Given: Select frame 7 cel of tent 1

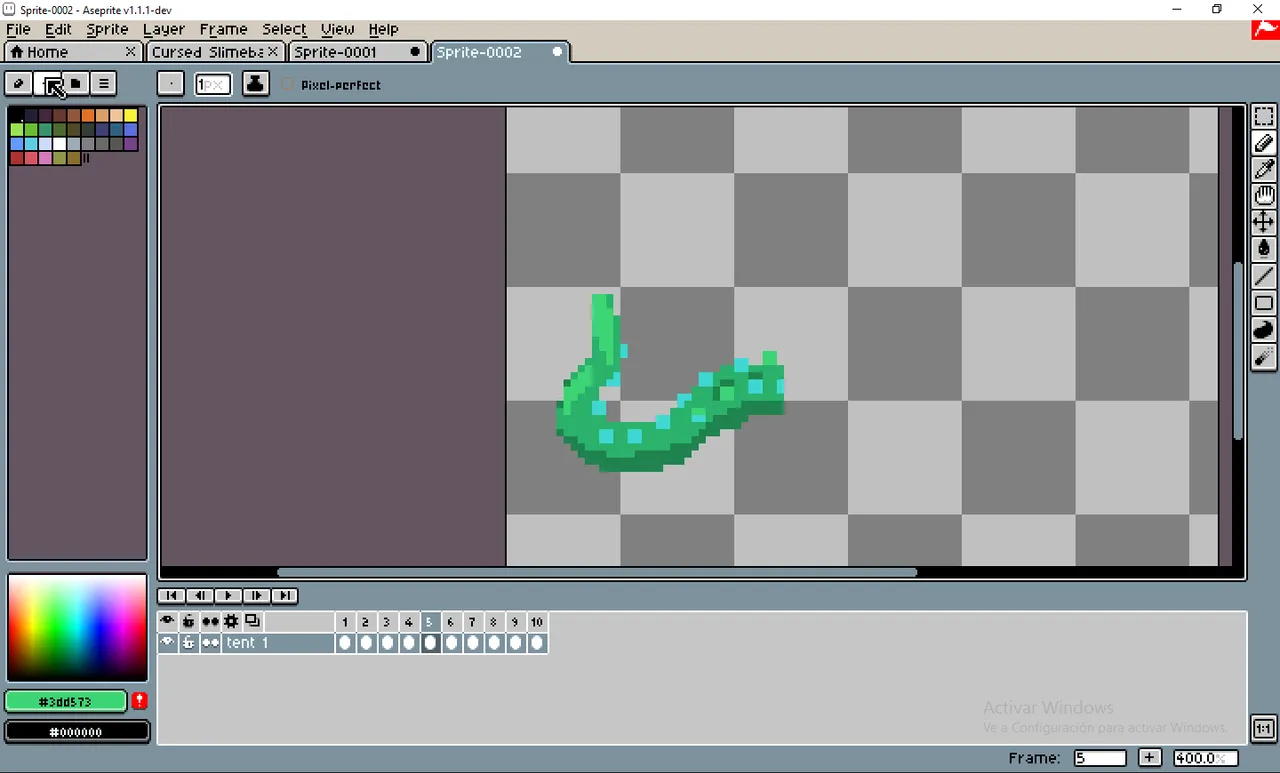Looking at the screenshot, I should click(x=473, y=642).
